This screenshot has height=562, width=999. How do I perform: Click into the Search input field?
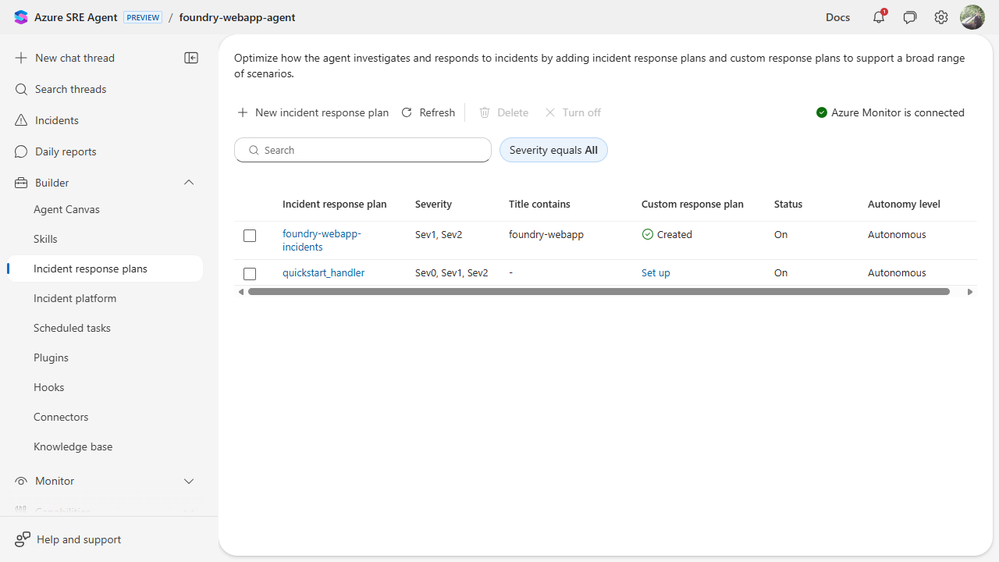pyautogui.click(x=370, y=150)
